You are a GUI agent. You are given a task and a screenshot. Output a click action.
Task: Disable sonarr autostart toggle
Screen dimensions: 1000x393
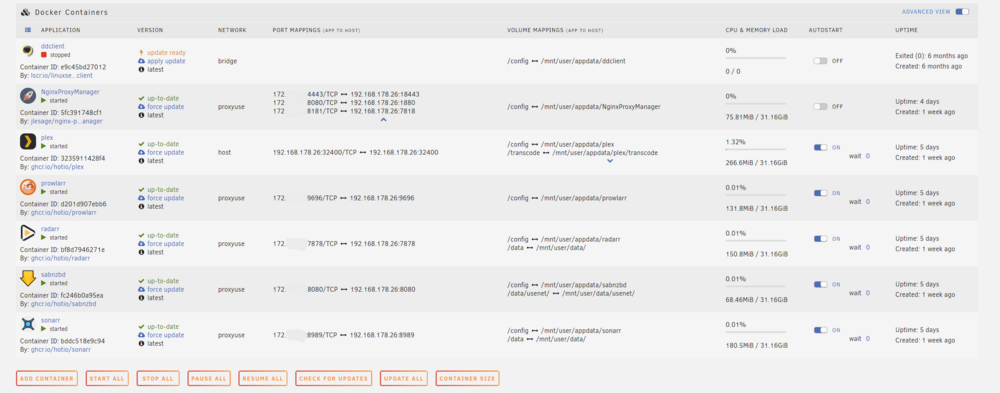[820, 330]
